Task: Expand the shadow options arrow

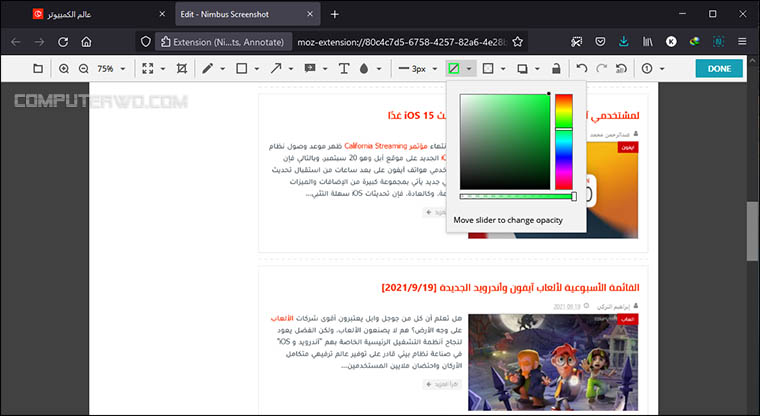Action: 537,69
